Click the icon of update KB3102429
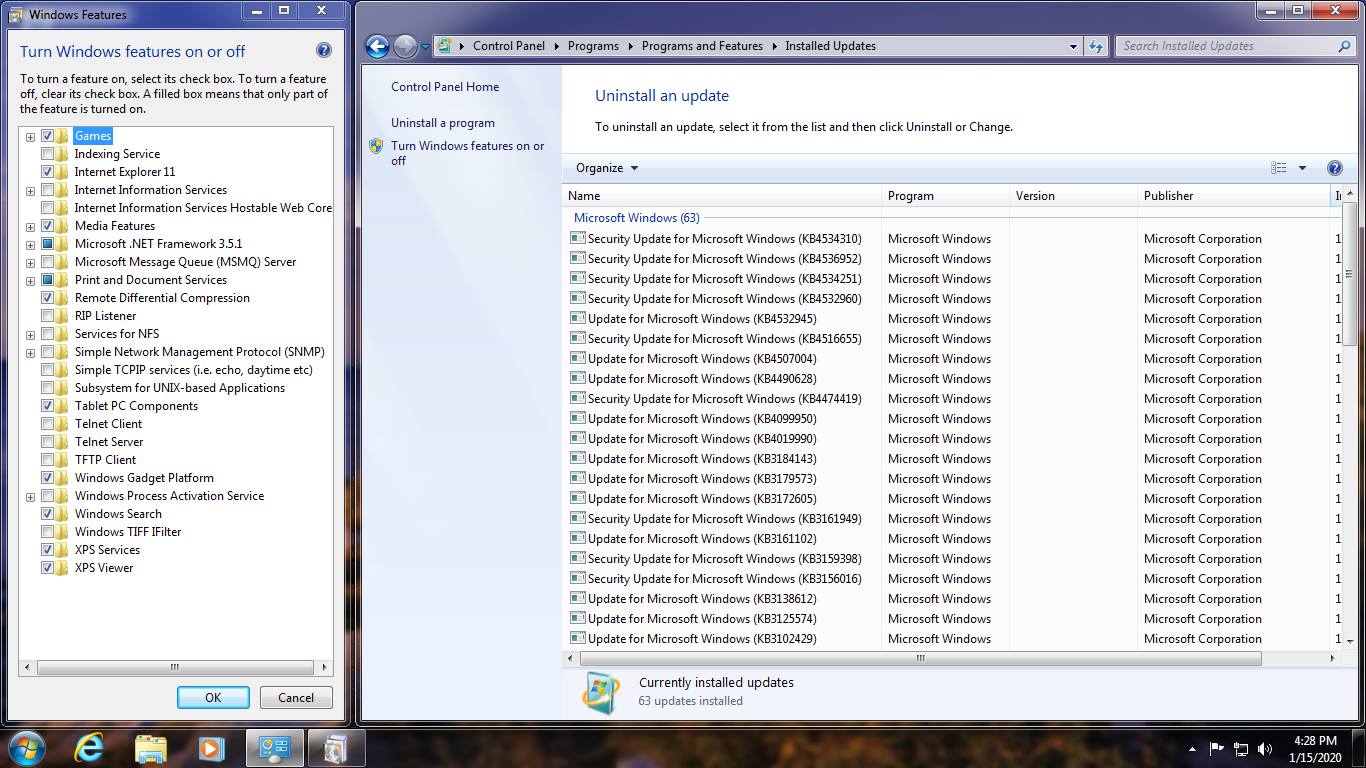The image size is (1366, 768). [577, 638]
